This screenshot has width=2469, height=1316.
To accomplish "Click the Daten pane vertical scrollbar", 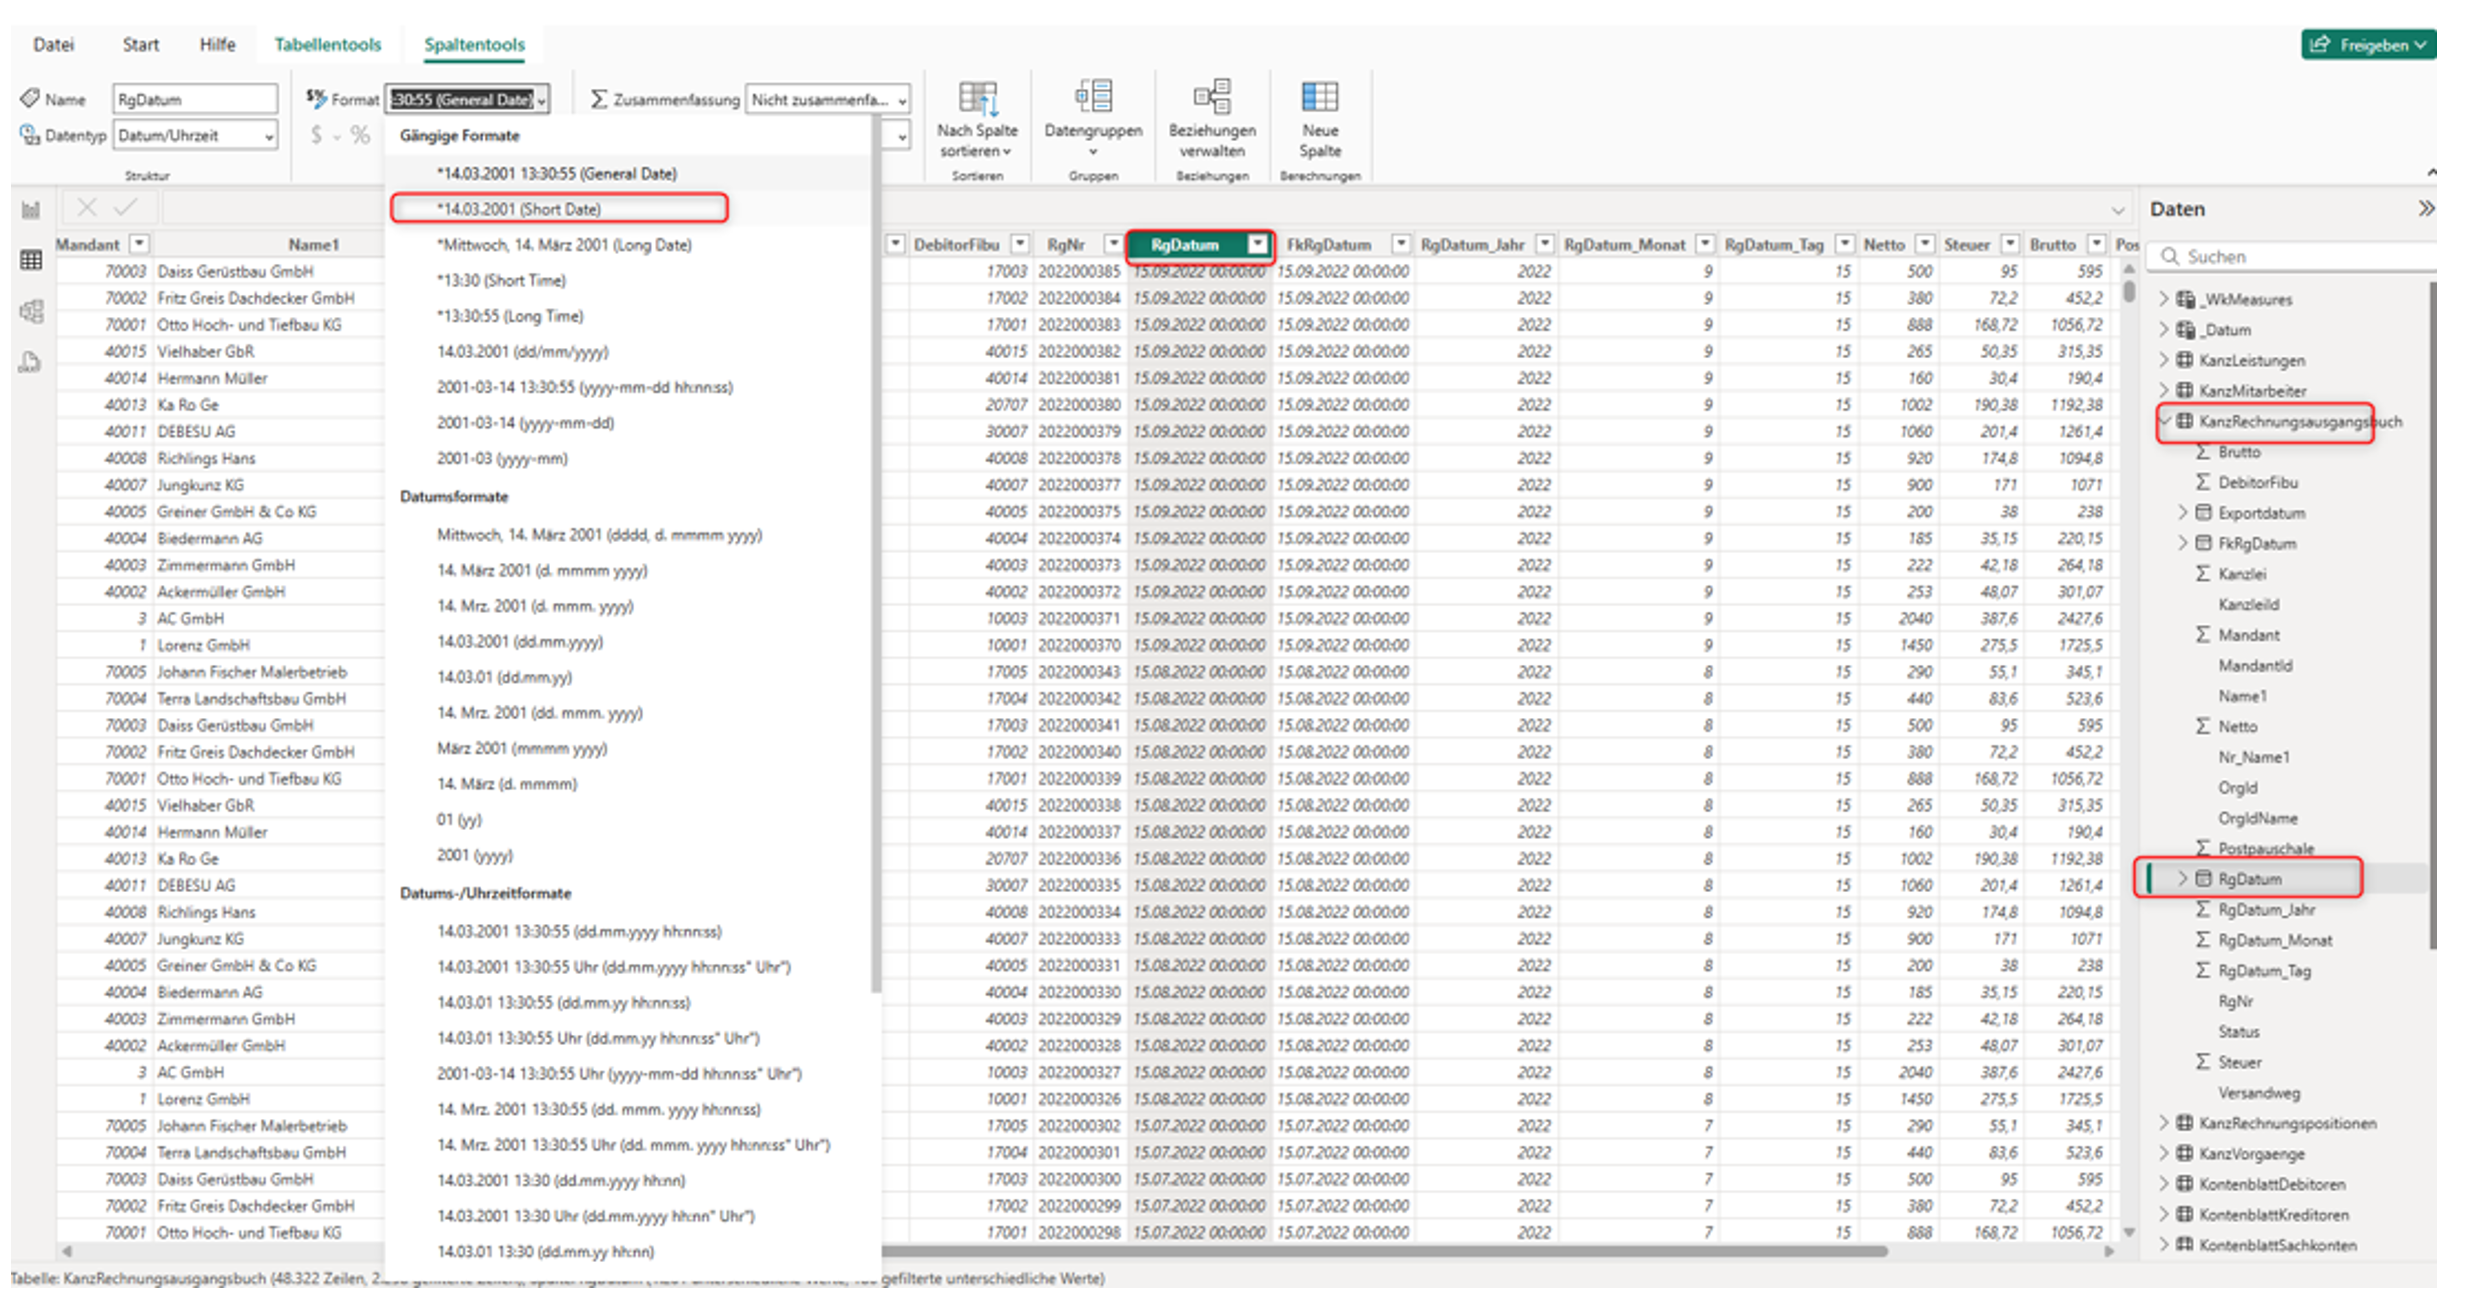I will tap(2432, 614).
